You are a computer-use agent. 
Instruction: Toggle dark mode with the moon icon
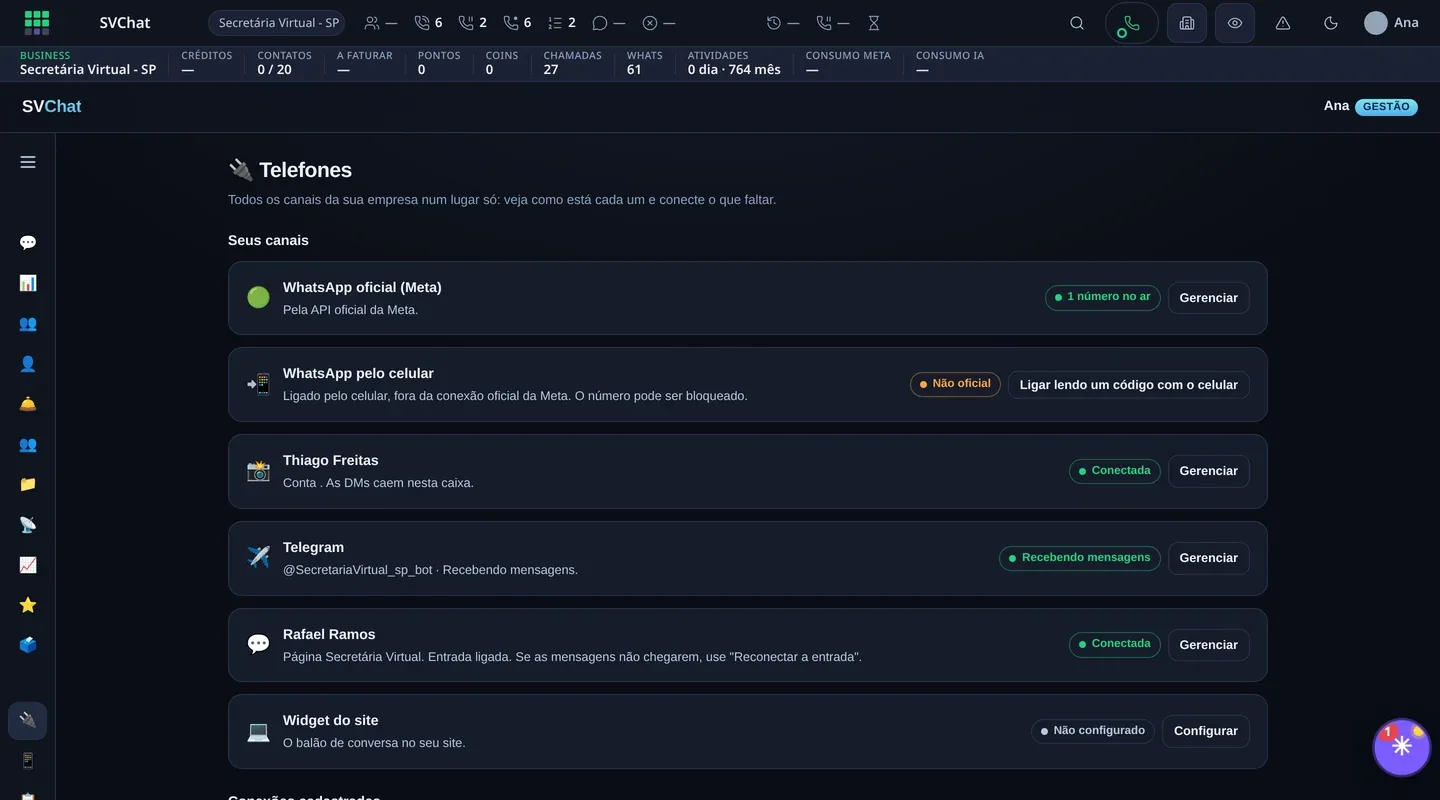pos(1331,23)
